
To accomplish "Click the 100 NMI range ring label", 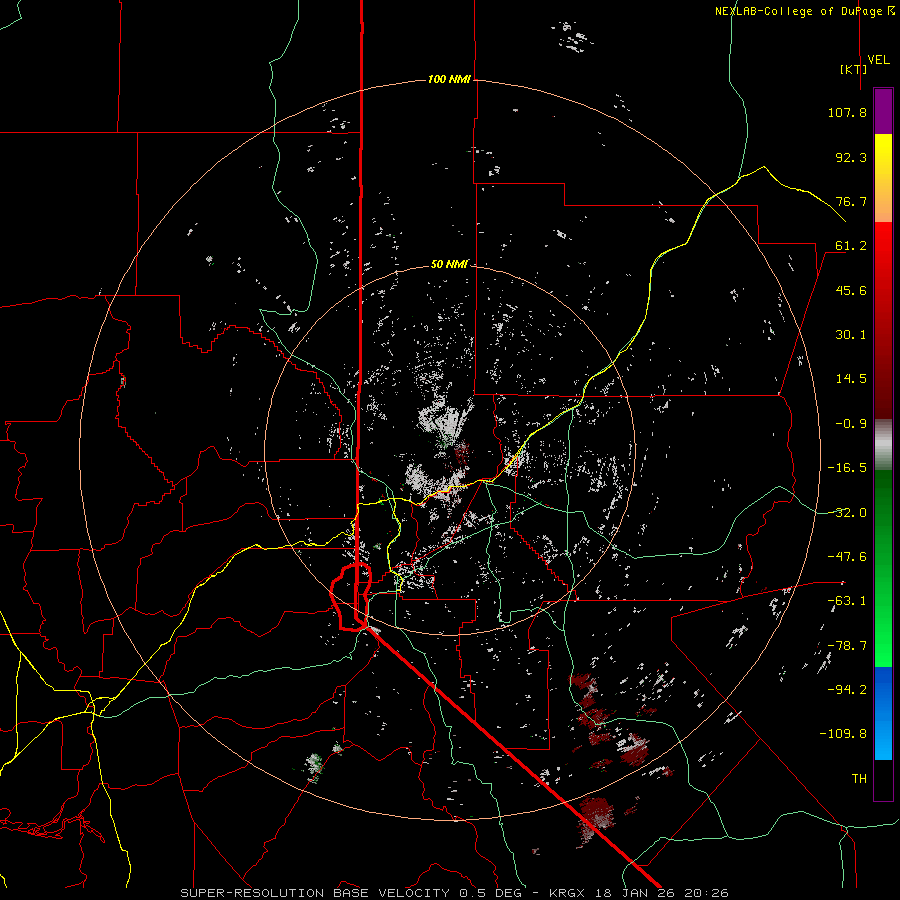I will [x=449, y=79].
